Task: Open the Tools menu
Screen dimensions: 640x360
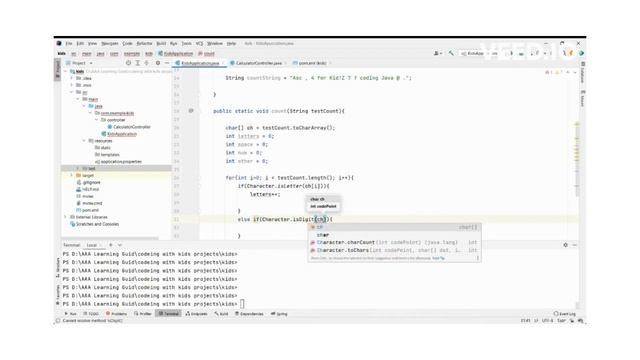Action: coord(187,43)
